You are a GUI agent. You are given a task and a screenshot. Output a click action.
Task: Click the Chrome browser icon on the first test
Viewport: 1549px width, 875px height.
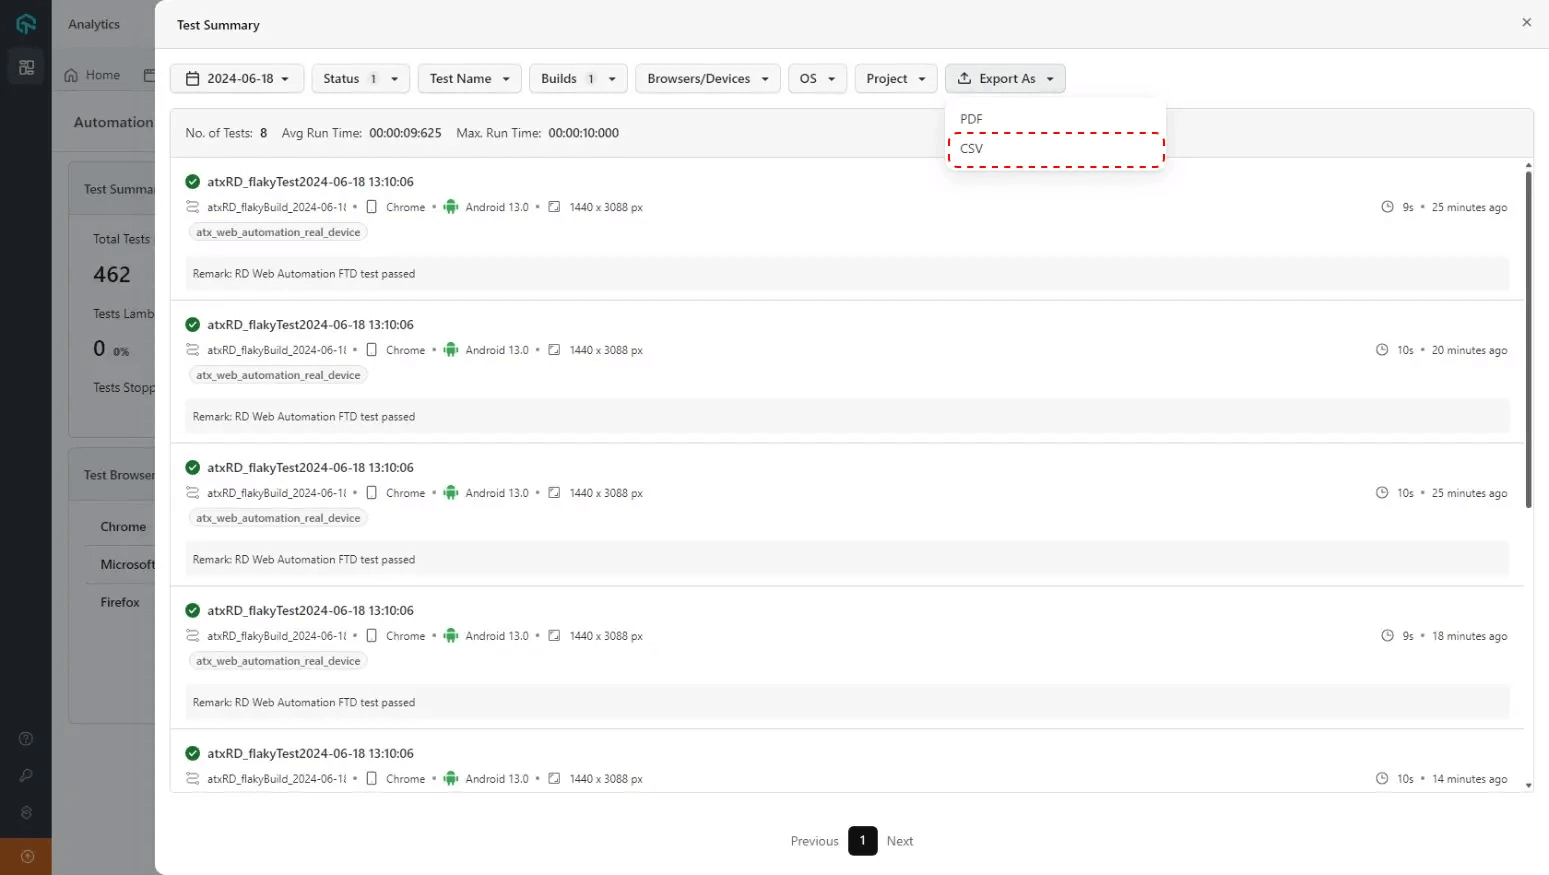(x=371, y=207)
